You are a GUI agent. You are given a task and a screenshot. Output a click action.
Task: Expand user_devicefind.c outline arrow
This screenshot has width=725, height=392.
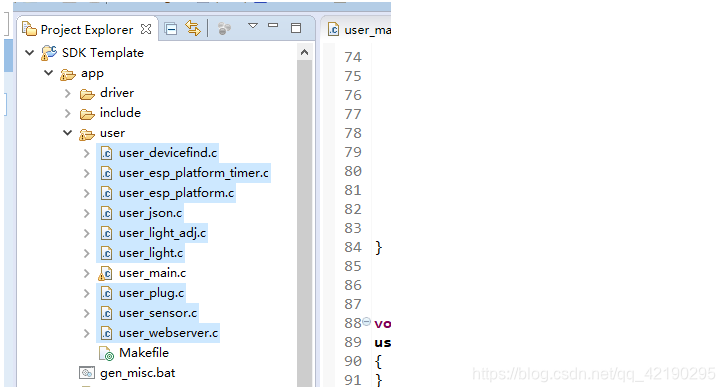(86, 153)
